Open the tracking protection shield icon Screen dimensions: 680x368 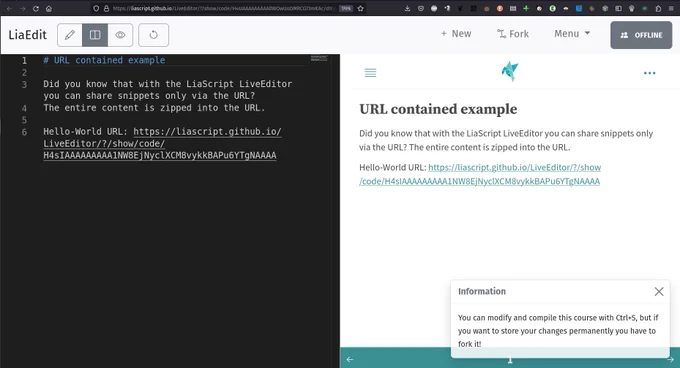point(96,8)
